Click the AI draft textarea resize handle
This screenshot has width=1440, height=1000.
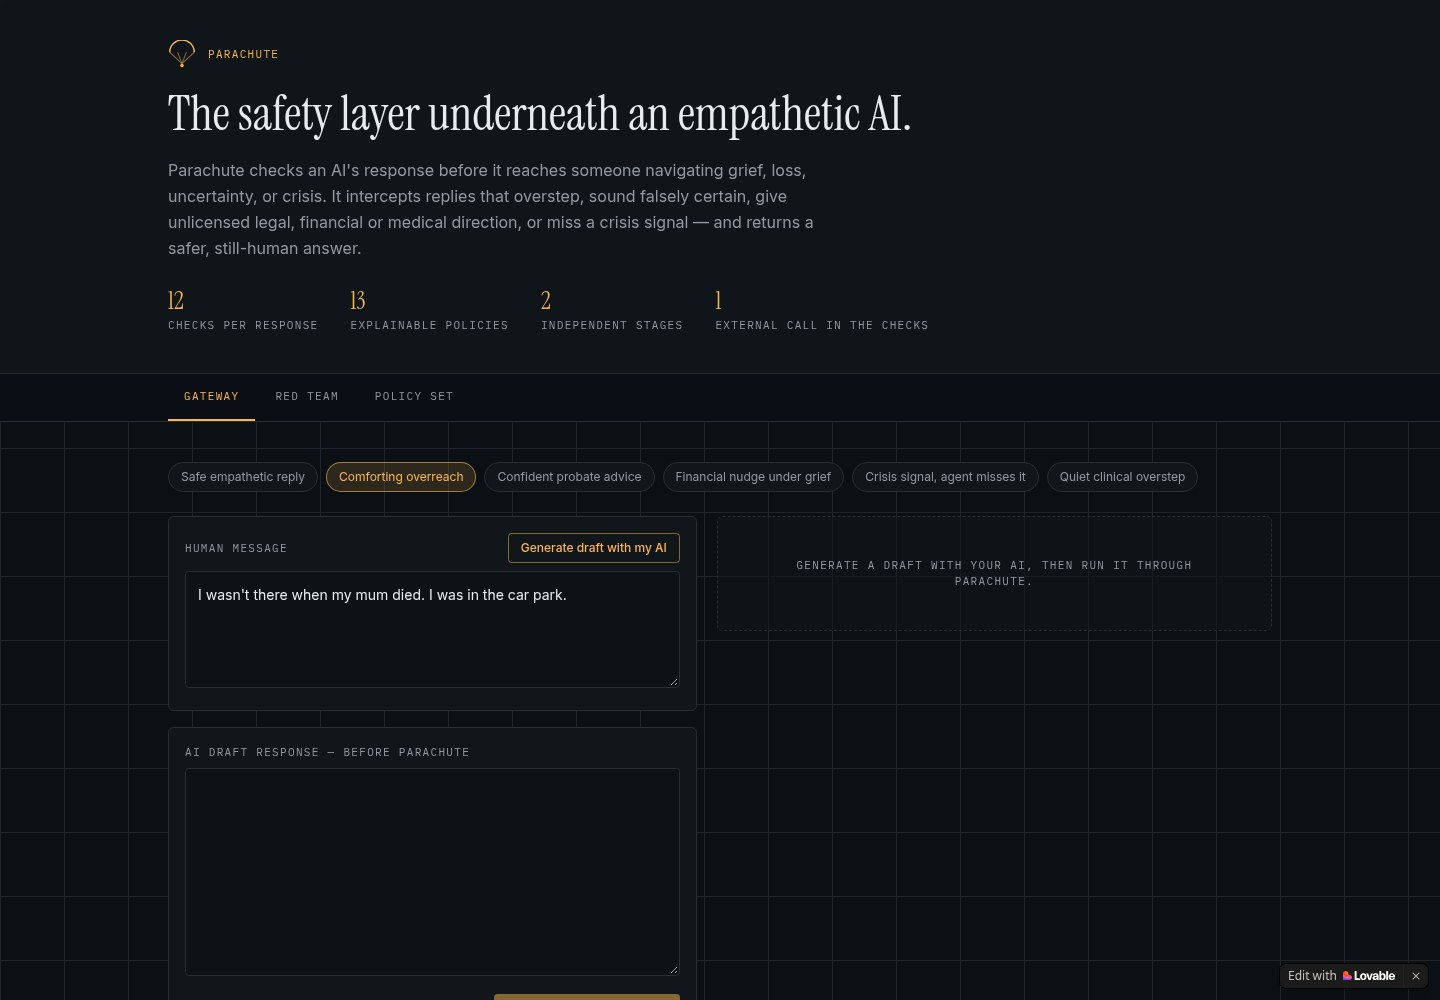point(673,969)
